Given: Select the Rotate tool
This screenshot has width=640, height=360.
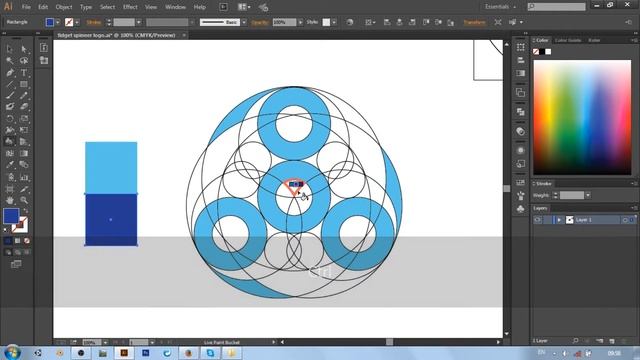Looking at the screenshot, I should coord(10,118).
